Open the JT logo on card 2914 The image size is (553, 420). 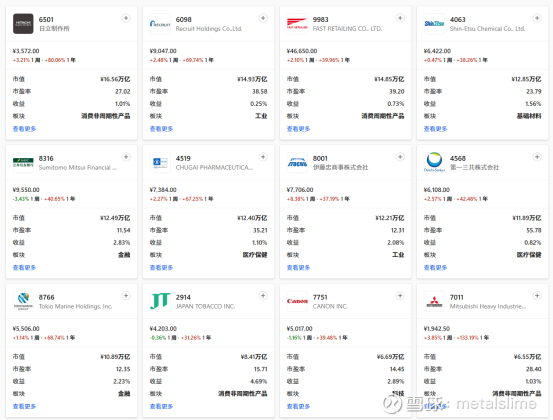coord(160,301)
